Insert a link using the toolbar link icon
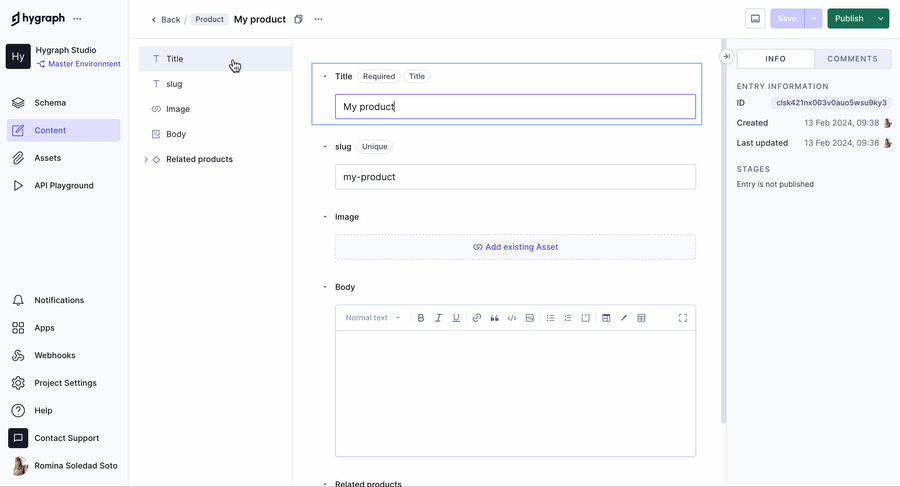This screenshot has width=900, height=487. pyautogui.click(x=477, y=318)
